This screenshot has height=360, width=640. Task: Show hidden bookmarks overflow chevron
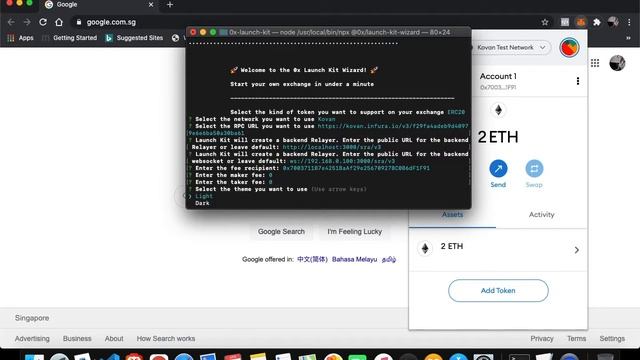pos(629,38)
